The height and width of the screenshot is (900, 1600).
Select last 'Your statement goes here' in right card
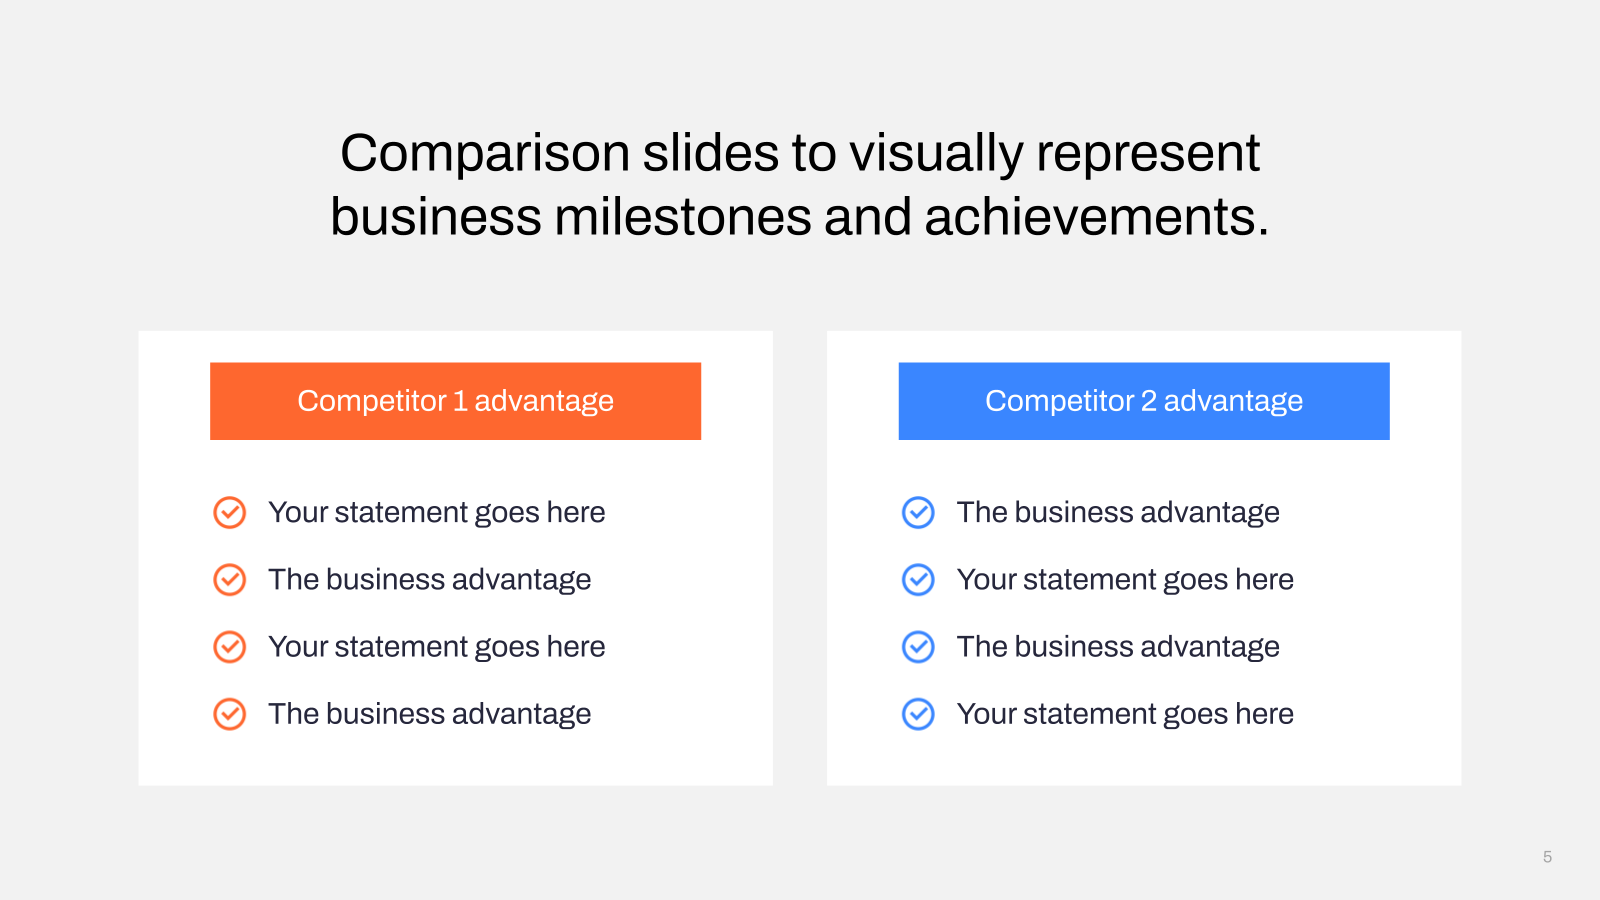1125,714
